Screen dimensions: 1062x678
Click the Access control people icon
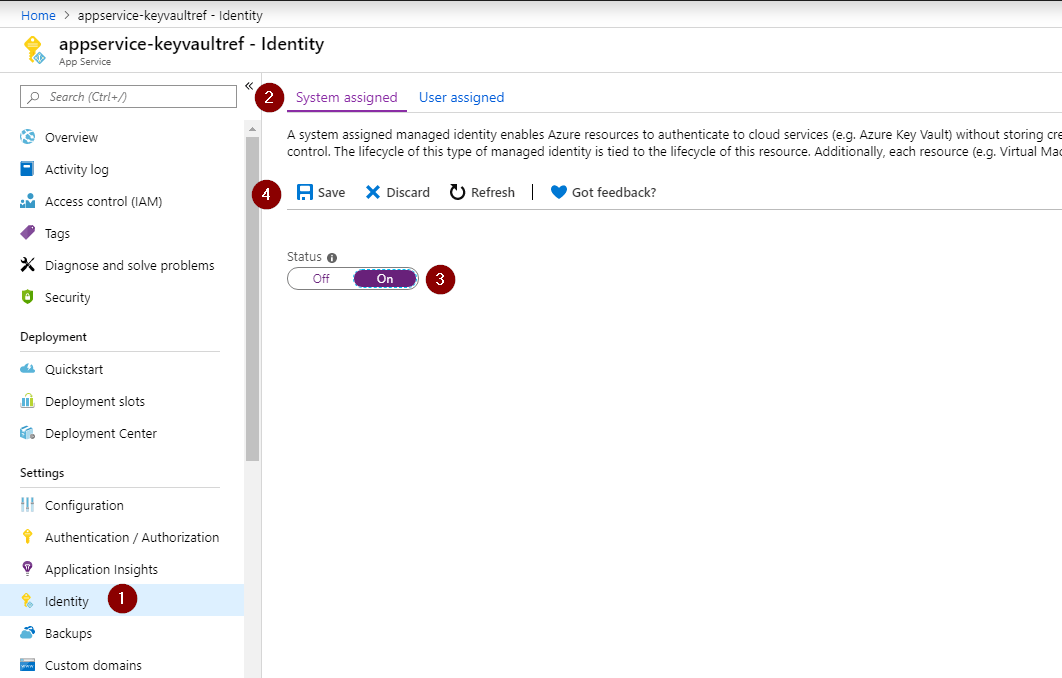(x=28, y=201)
